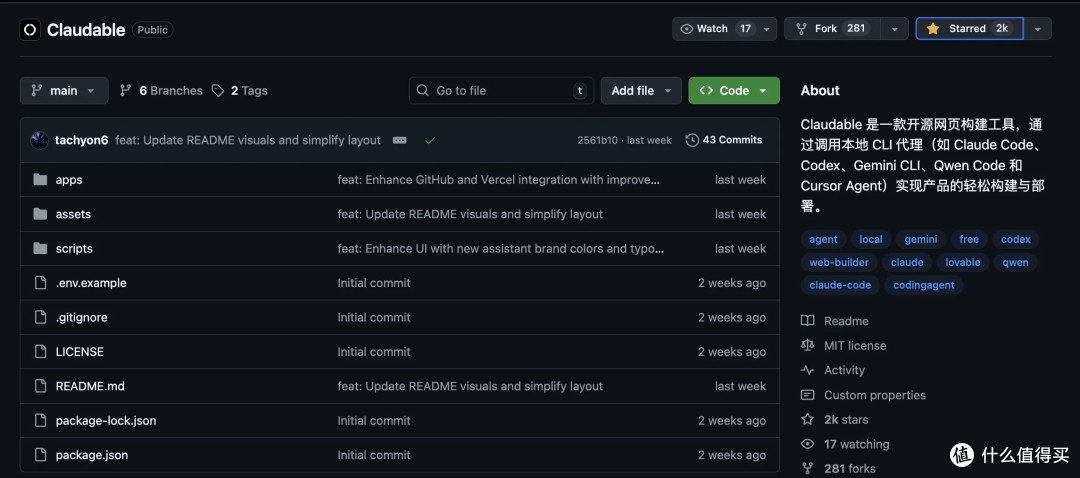Select the codex topic tag
Image resolution: width=1080 pixels, height=478 pixels.
(1015, 240)
